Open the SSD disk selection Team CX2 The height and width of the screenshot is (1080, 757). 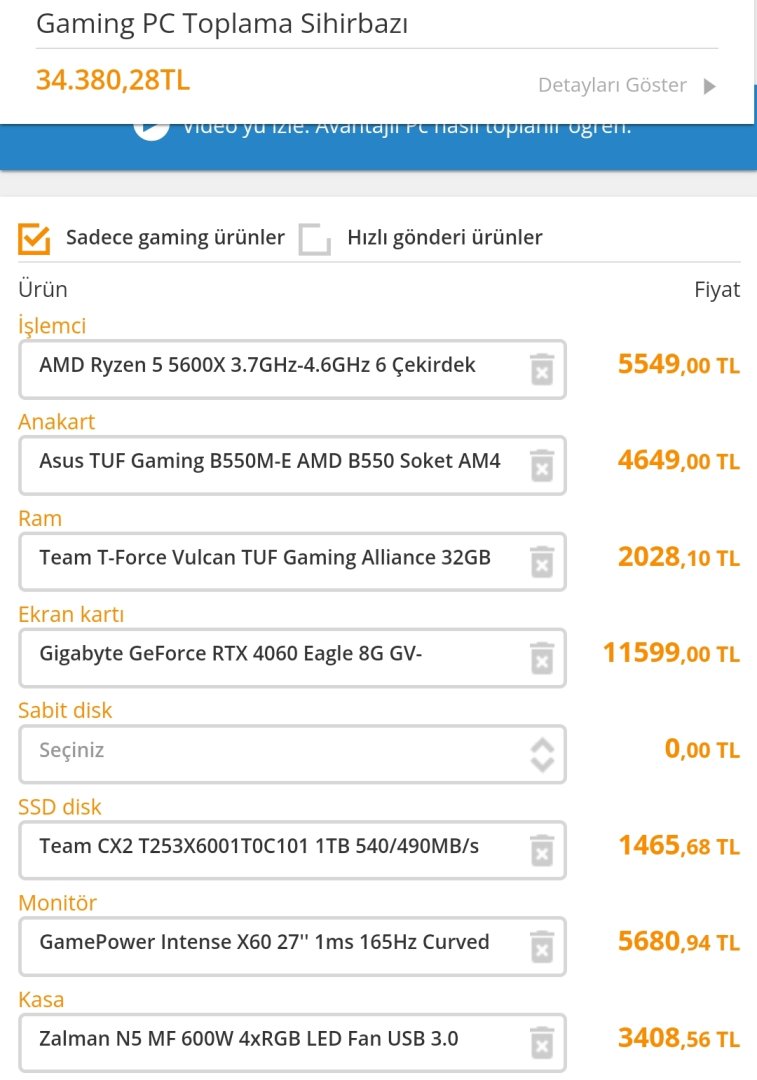293,850
